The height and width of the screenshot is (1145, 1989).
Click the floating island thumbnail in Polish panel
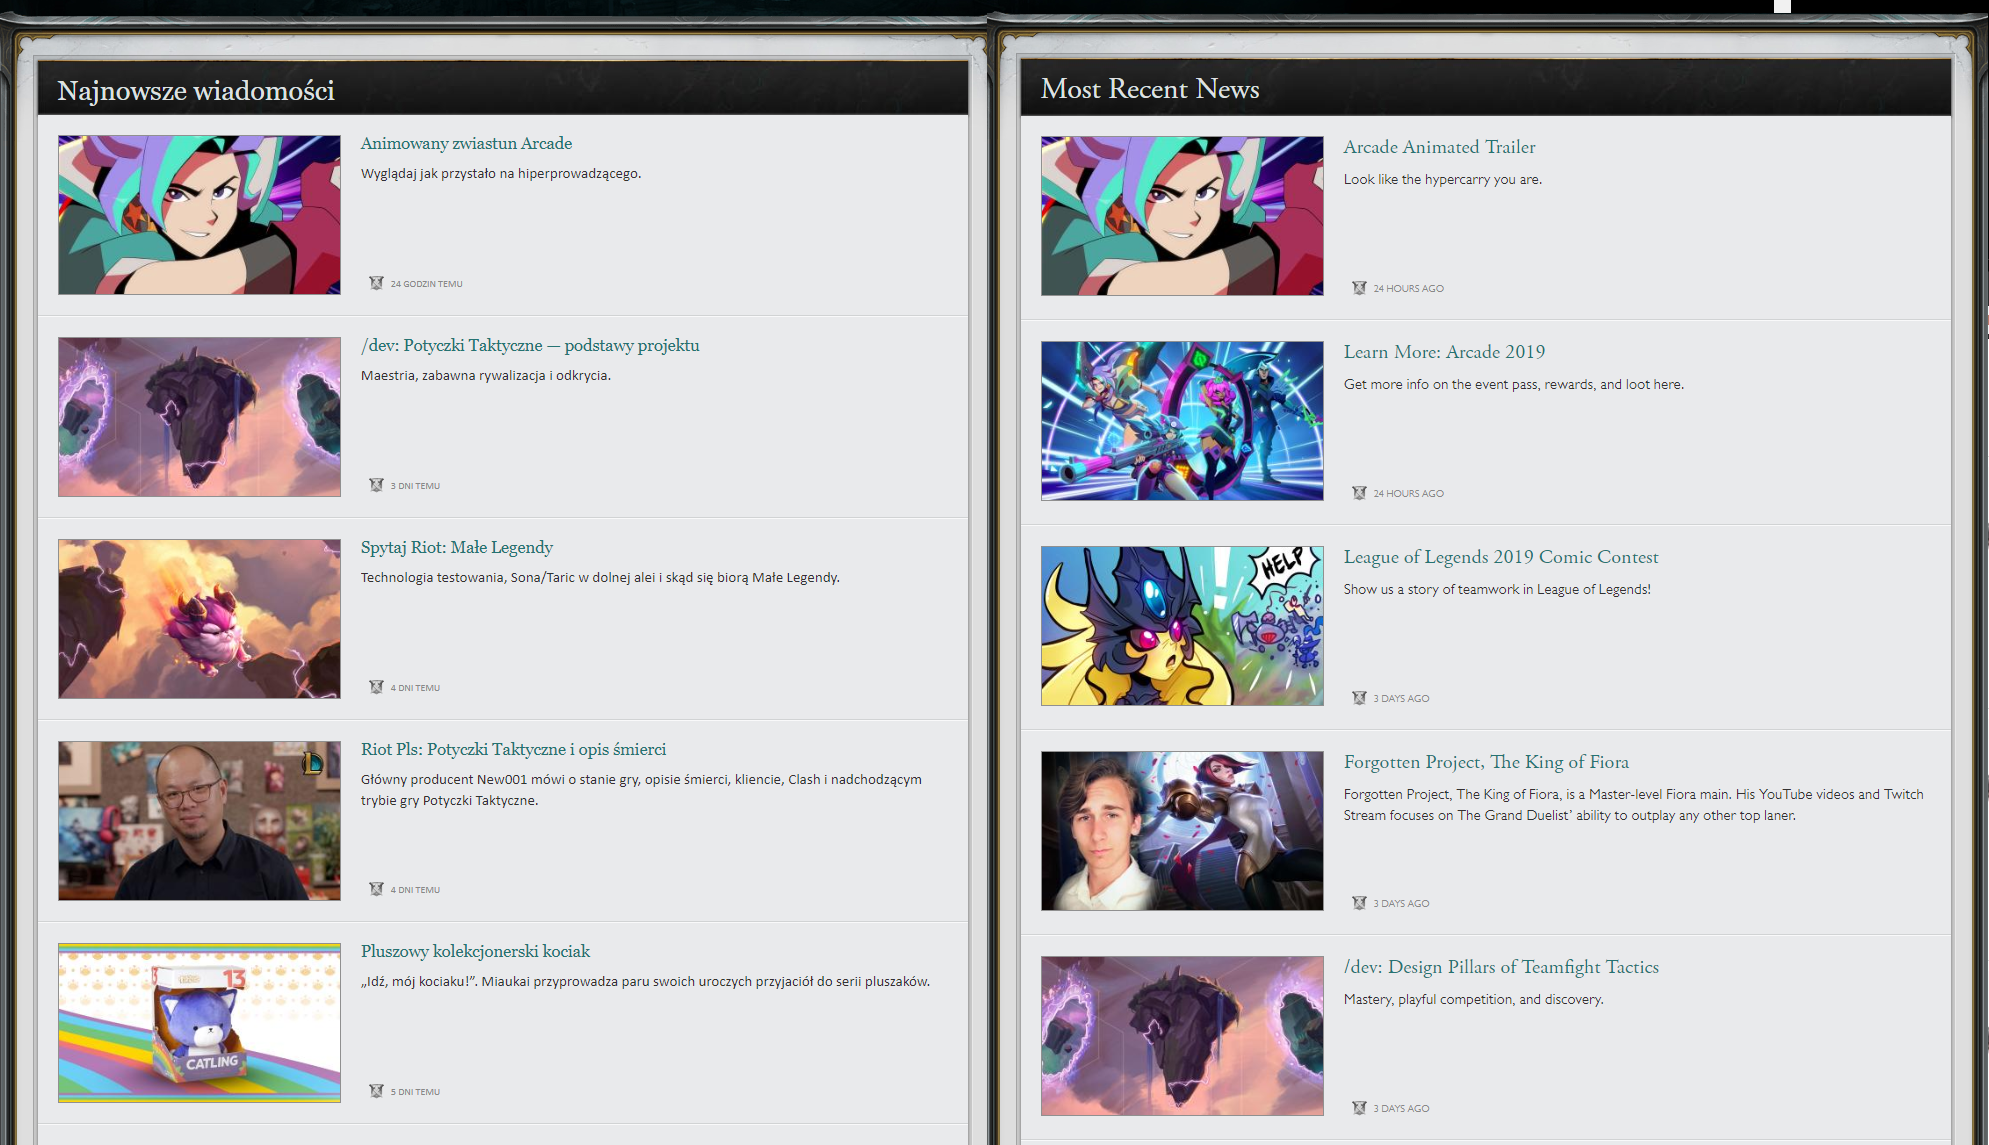pos(199,417)
